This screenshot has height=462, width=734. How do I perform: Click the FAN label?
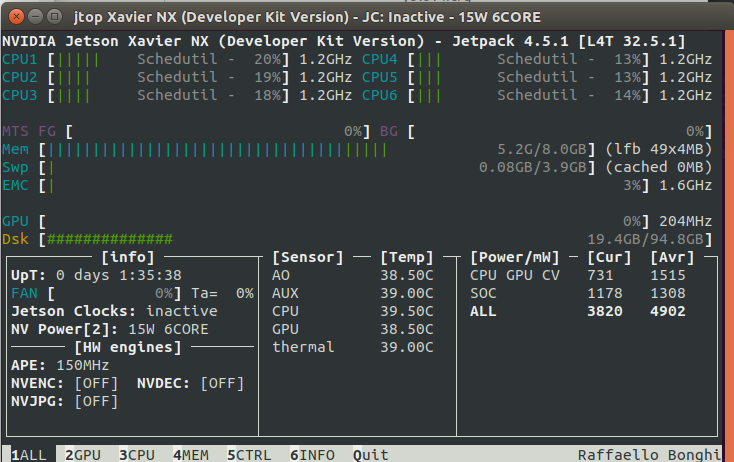point(24,293)
